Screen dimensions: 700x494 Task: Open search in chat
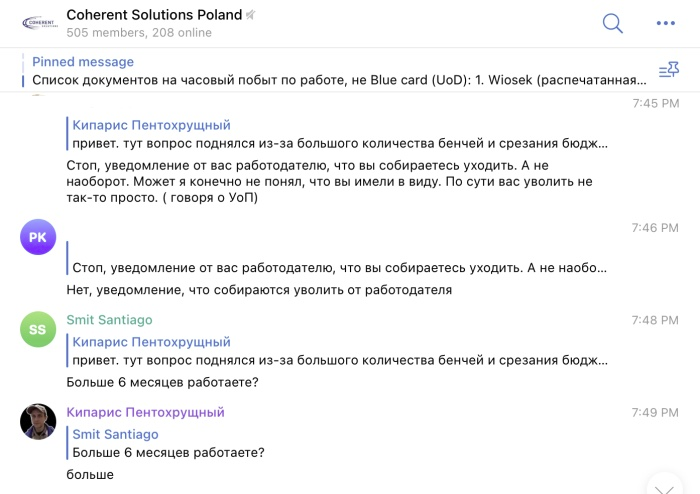pos(613,23)
